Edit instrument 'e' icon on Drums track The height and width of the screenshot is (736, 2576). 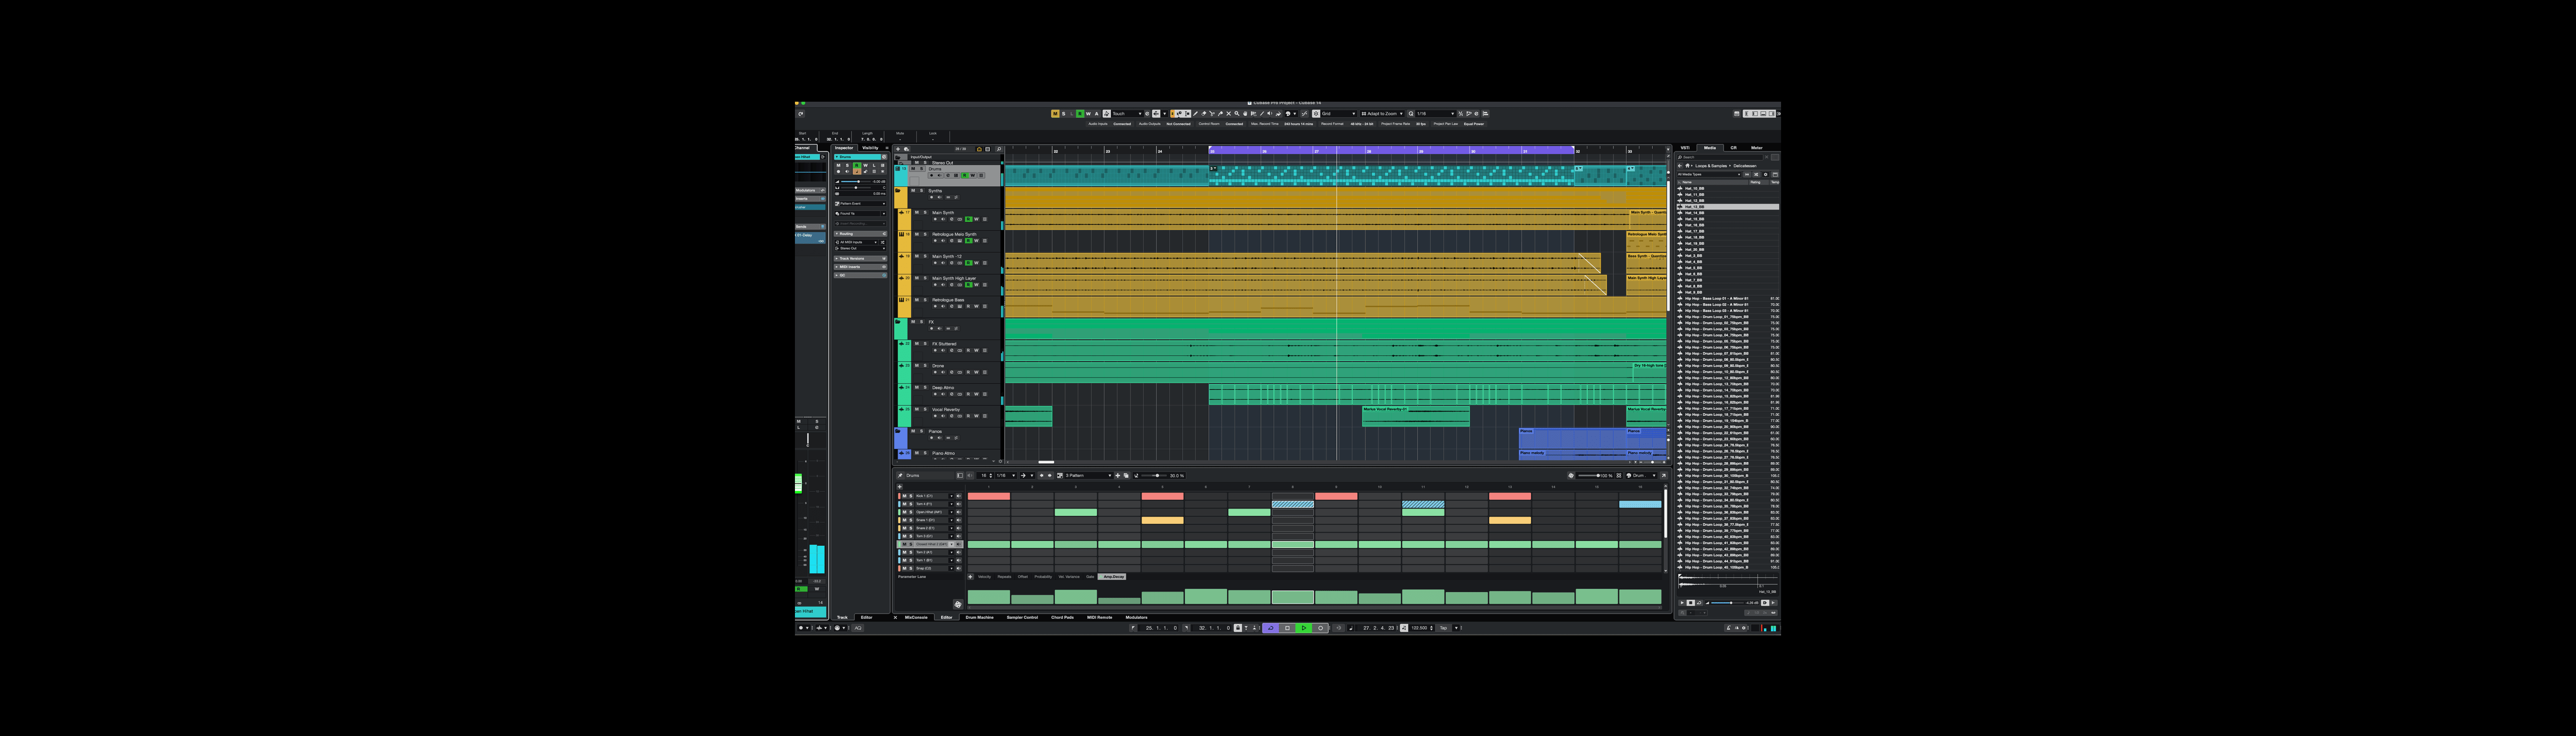coord(948,175)
